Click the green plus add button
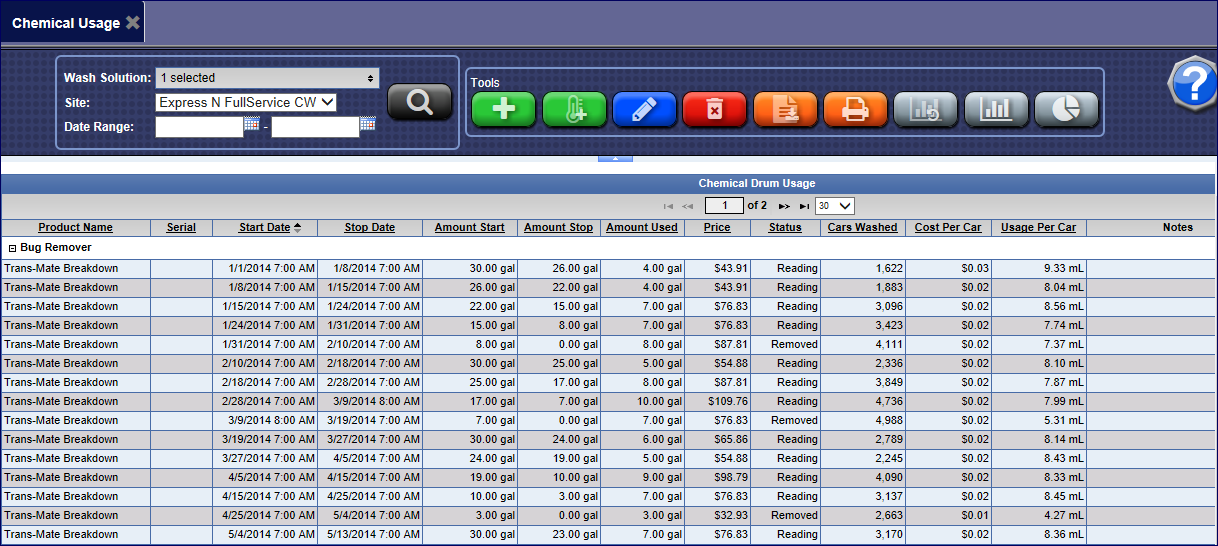Image resolution: width=1218 pixels, height=546 pixels. click(503, 109)
